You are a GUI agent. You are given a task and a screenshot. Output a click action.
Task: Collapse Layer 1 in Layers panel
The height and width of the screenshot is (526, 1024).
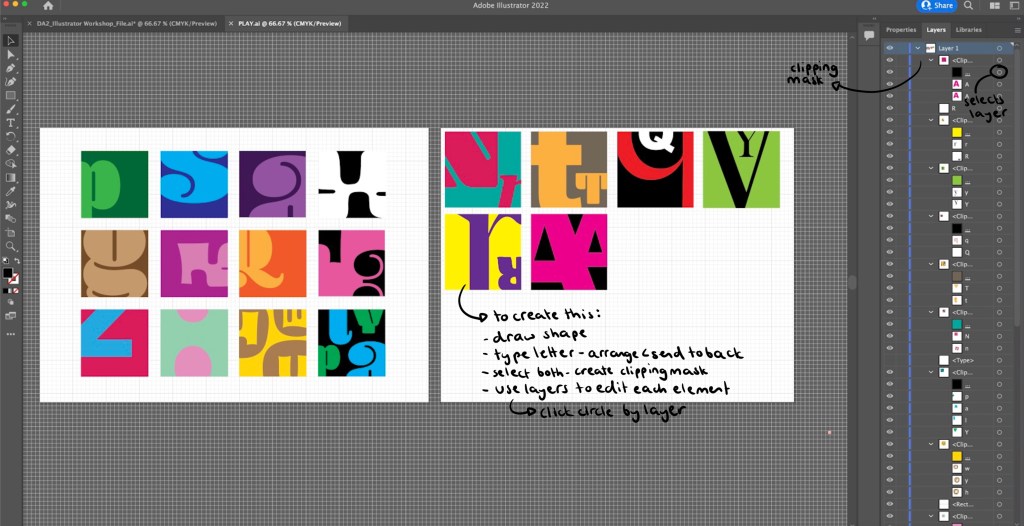point(917,48)
